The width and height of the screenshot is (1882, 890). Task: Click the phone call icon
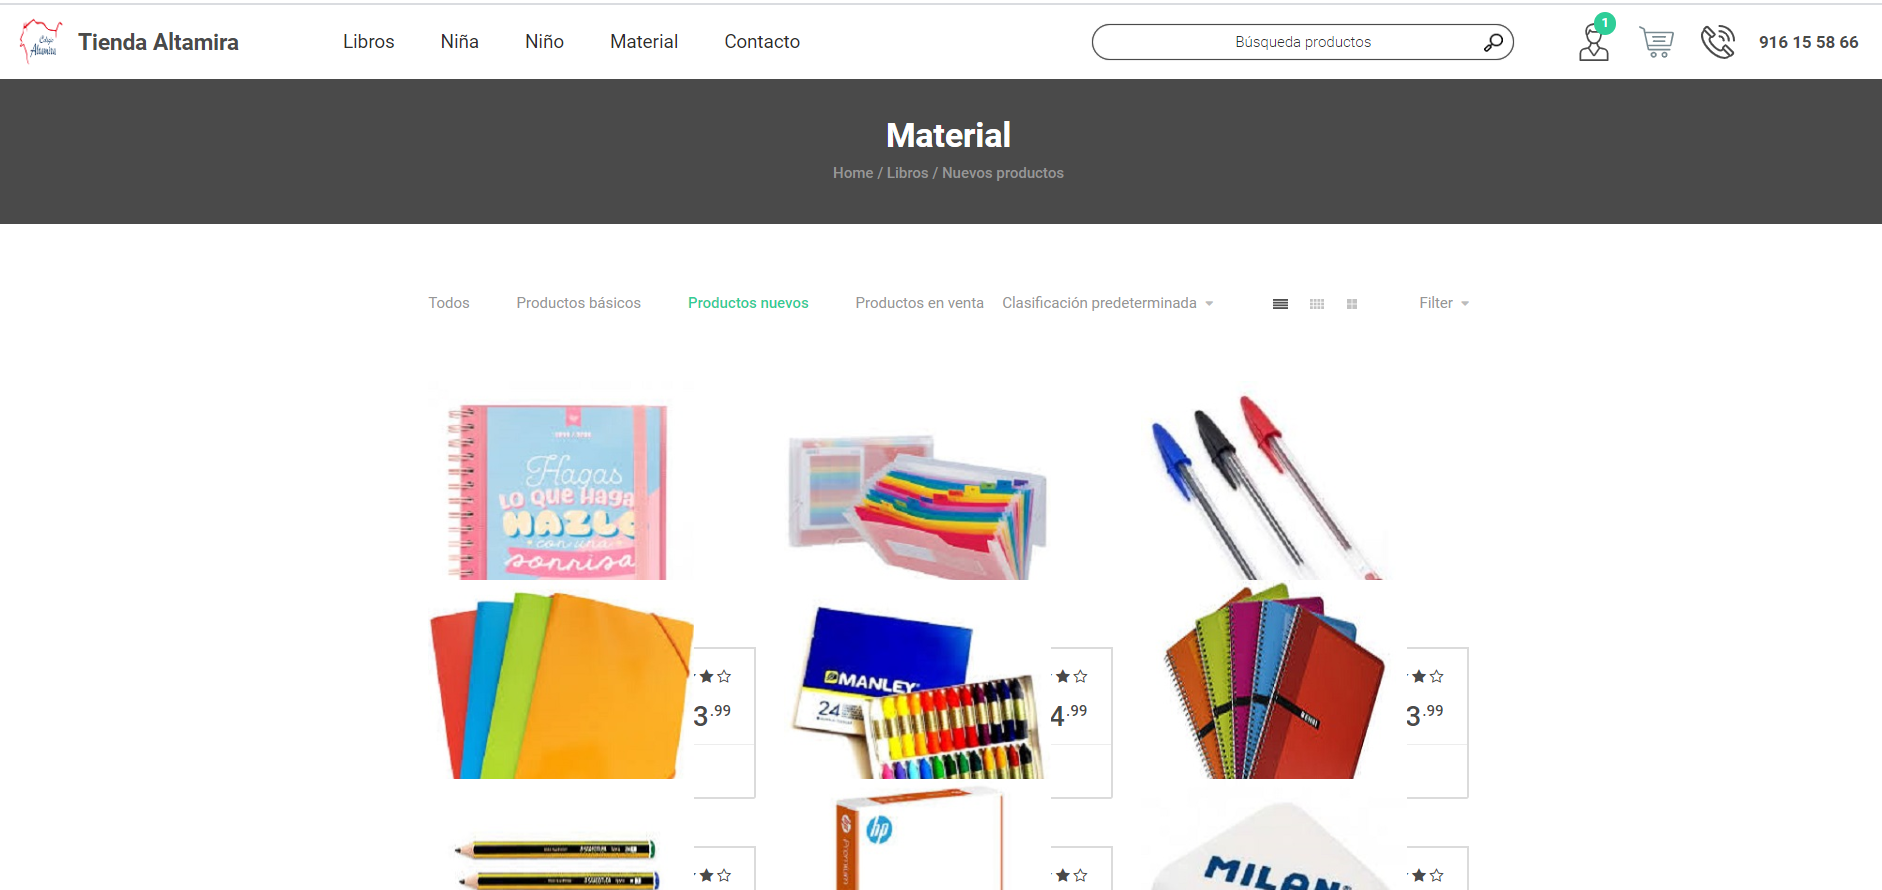point(1718,42)
